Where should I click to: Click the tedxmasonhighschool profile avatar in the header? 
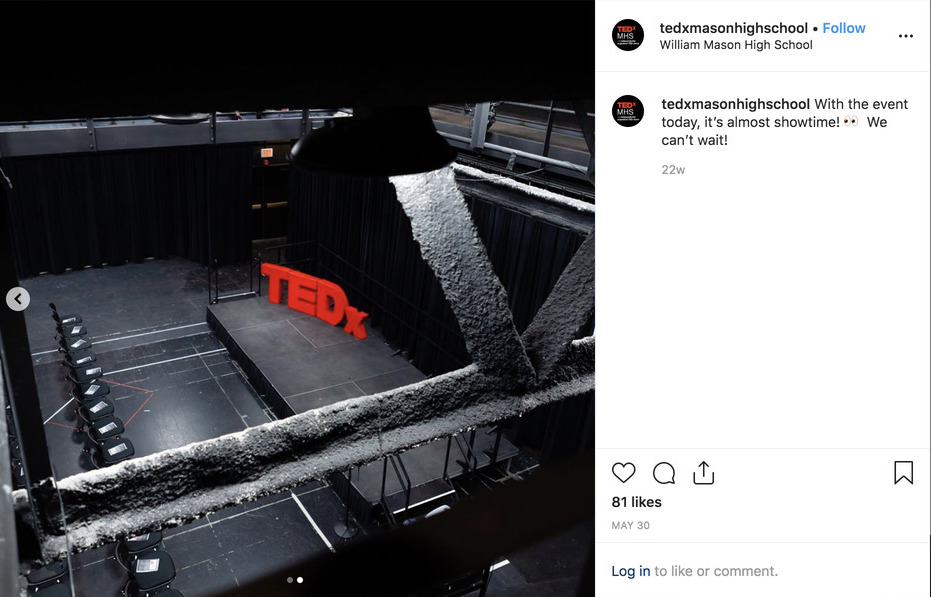pos(628,35)
